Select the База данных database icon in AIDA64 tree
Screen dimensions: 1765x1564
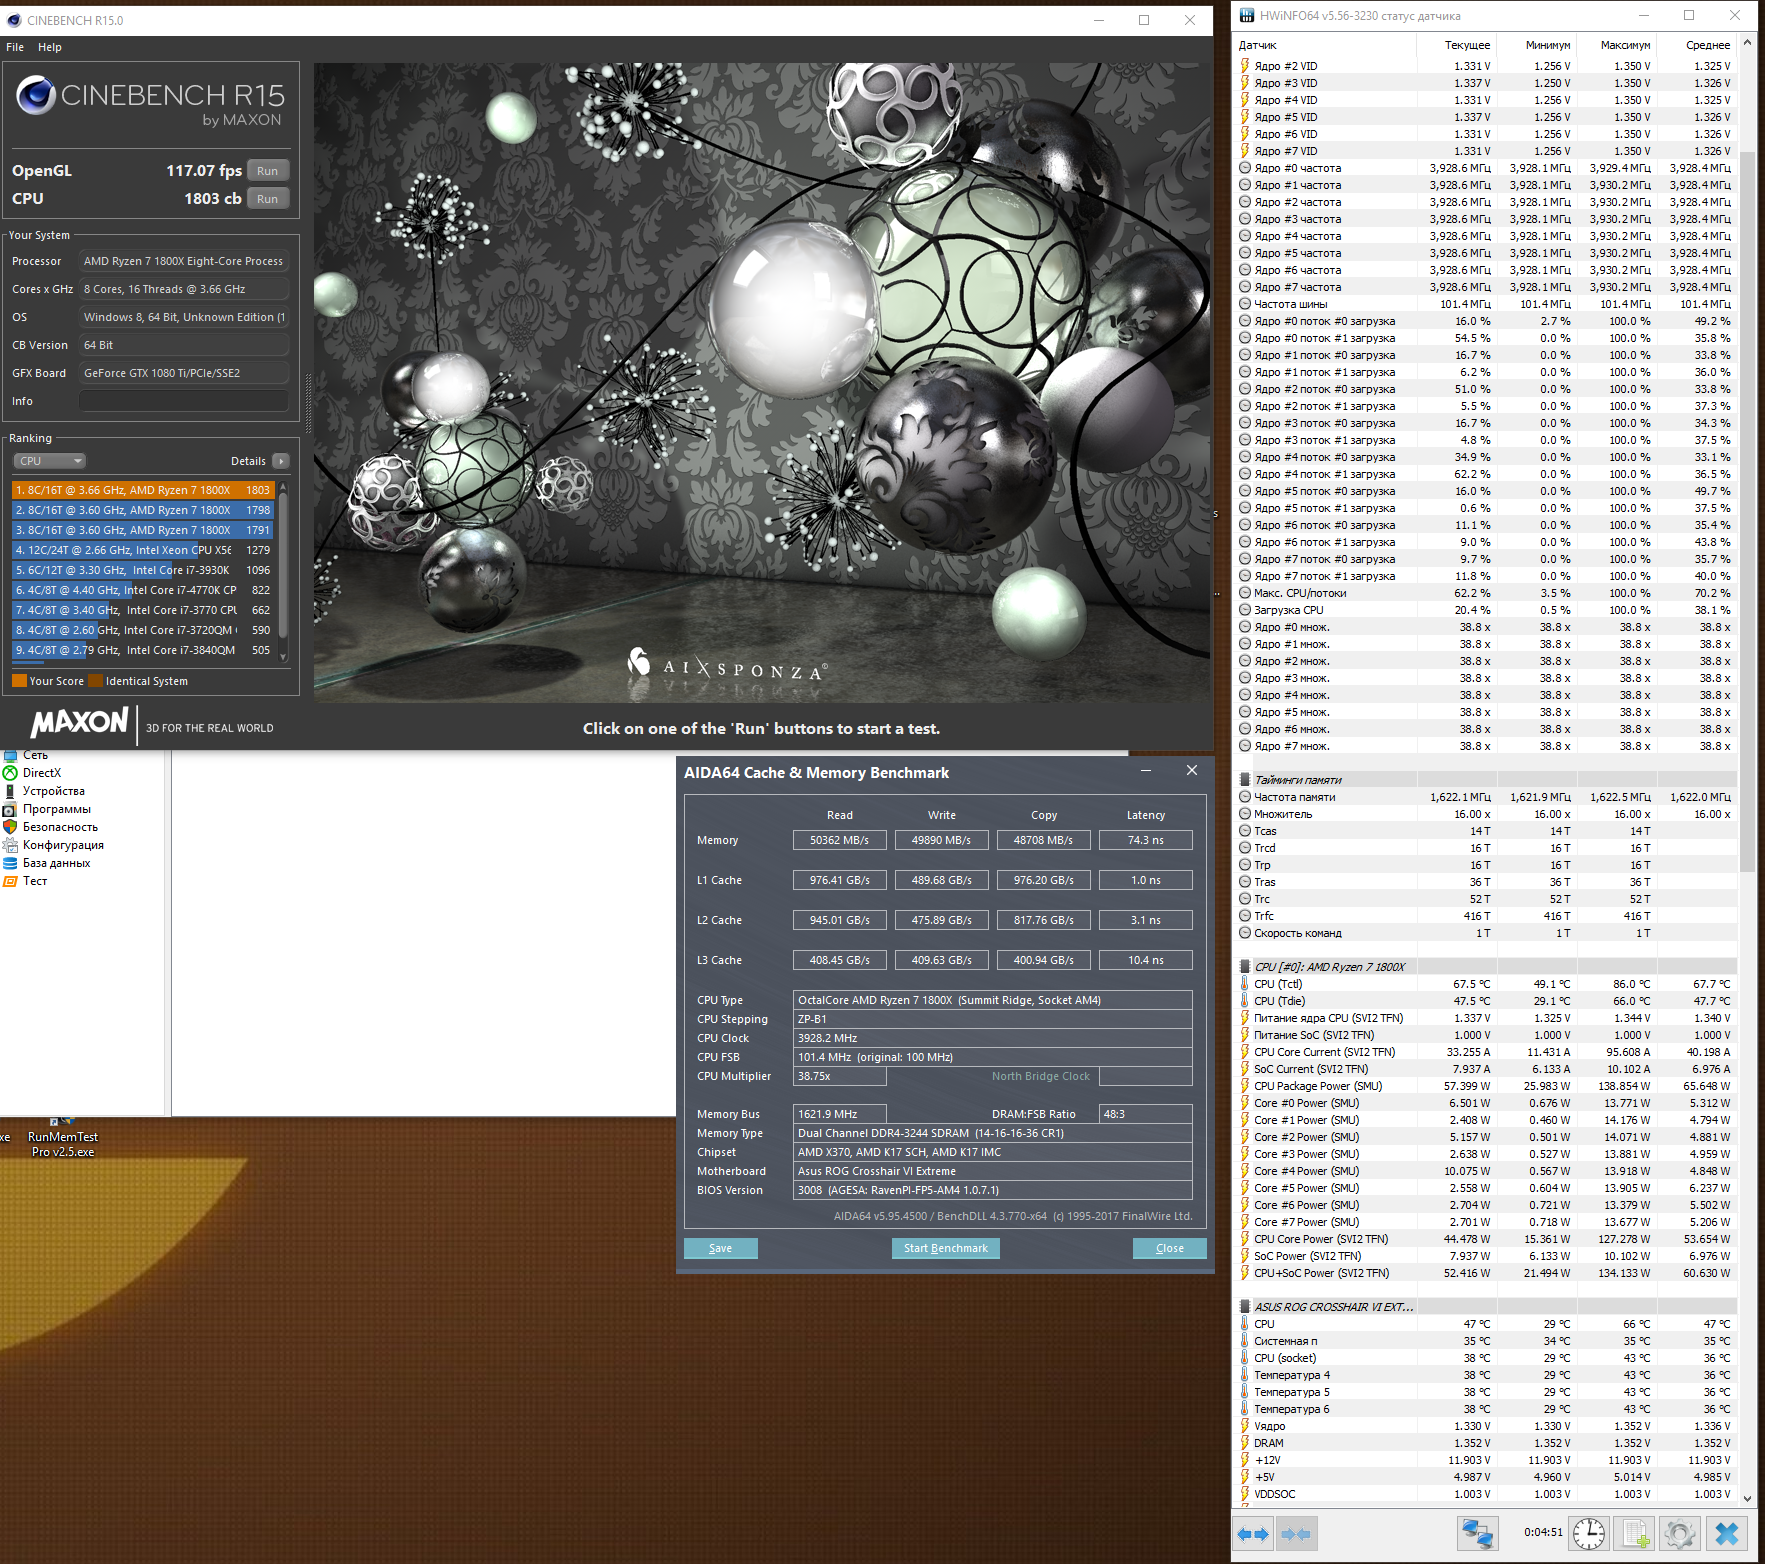[x=10, y=863]
